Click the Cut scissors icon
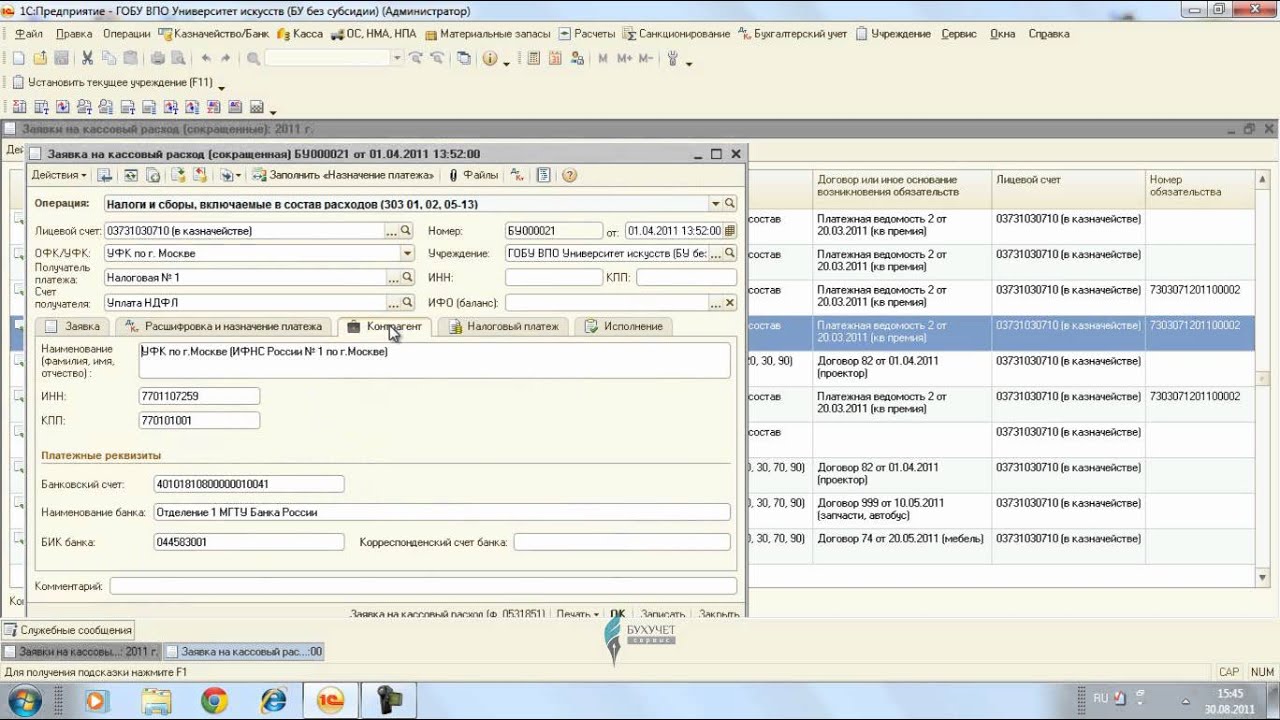This screenshot has width=1280, height=720. (87, 58)
